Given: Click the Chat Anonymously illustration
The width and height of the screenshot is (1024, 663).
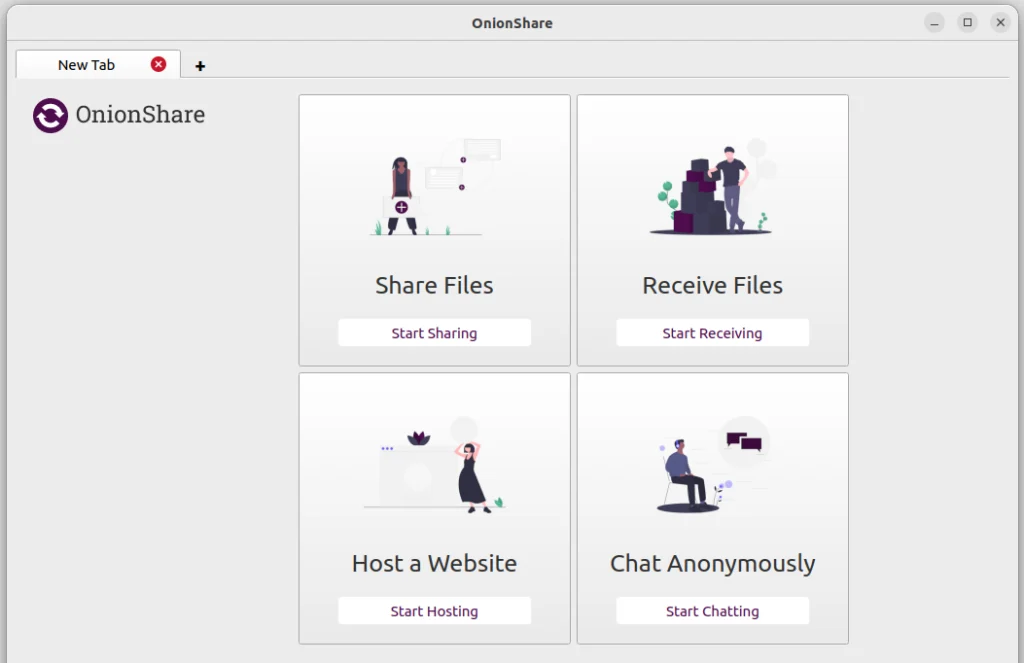Looking at the screenshot, I should (x=712, y=466).
